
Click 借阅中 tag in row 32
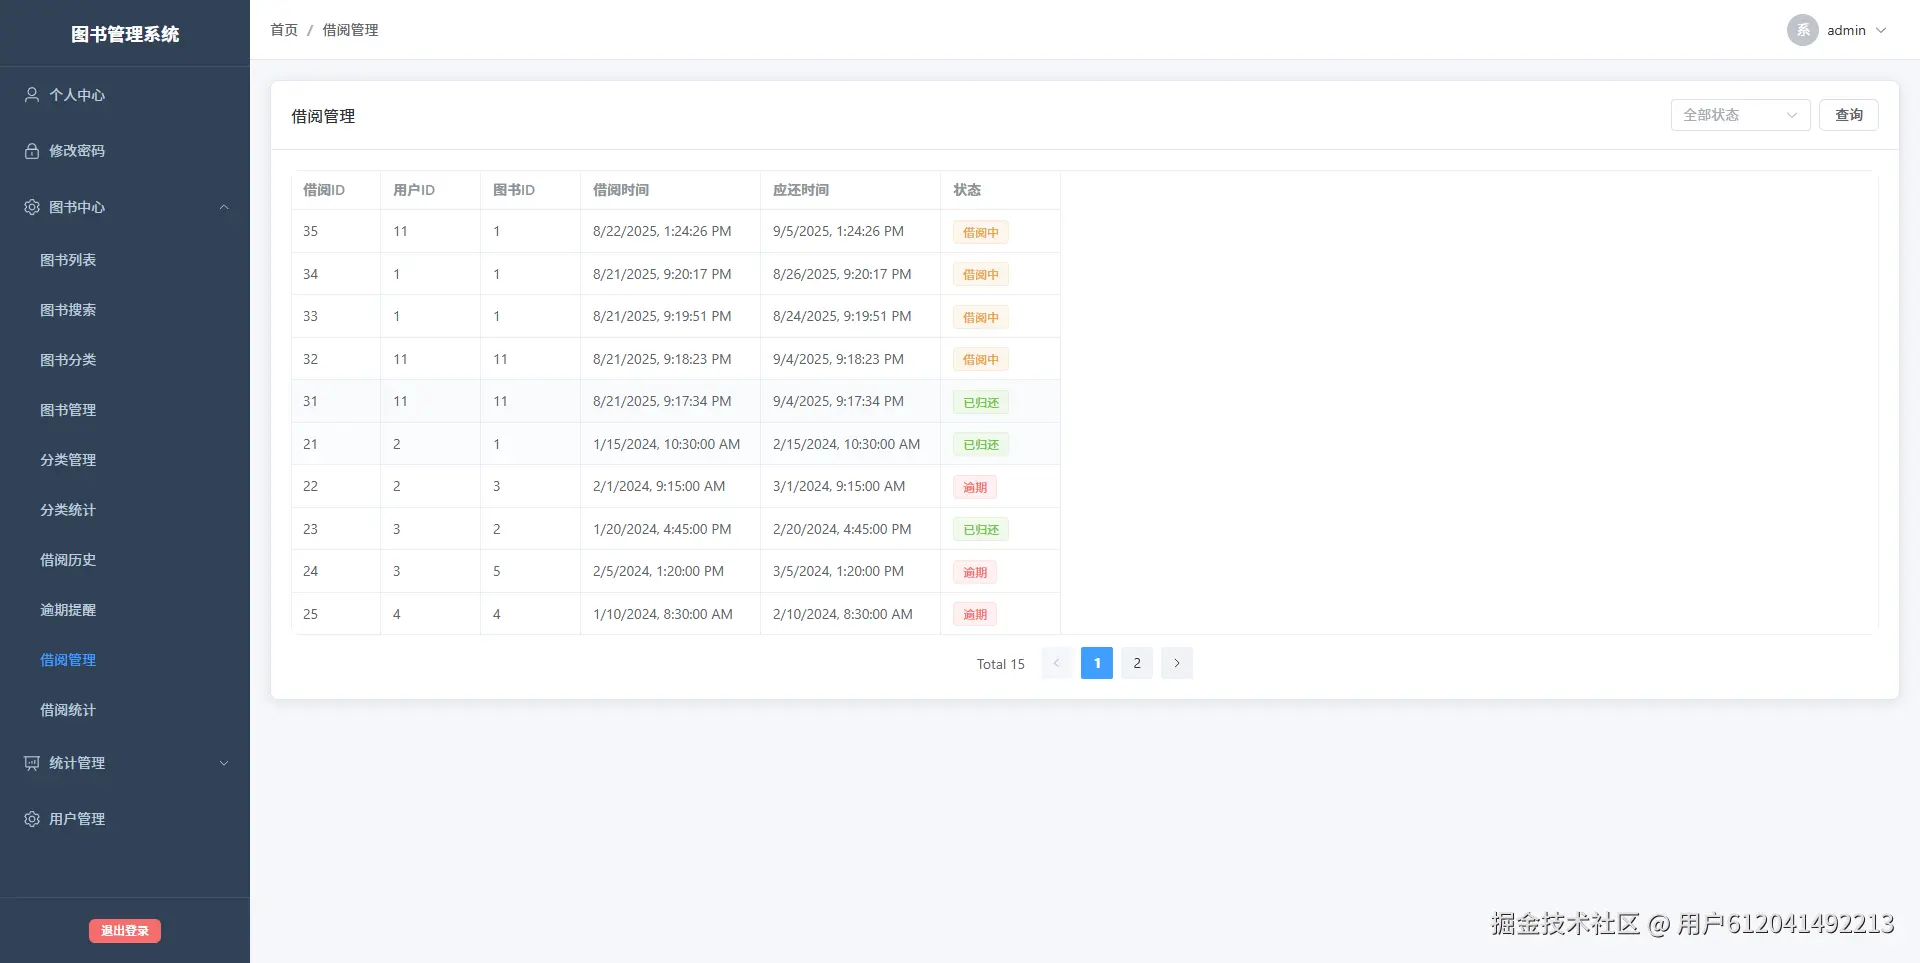point(981,359)
